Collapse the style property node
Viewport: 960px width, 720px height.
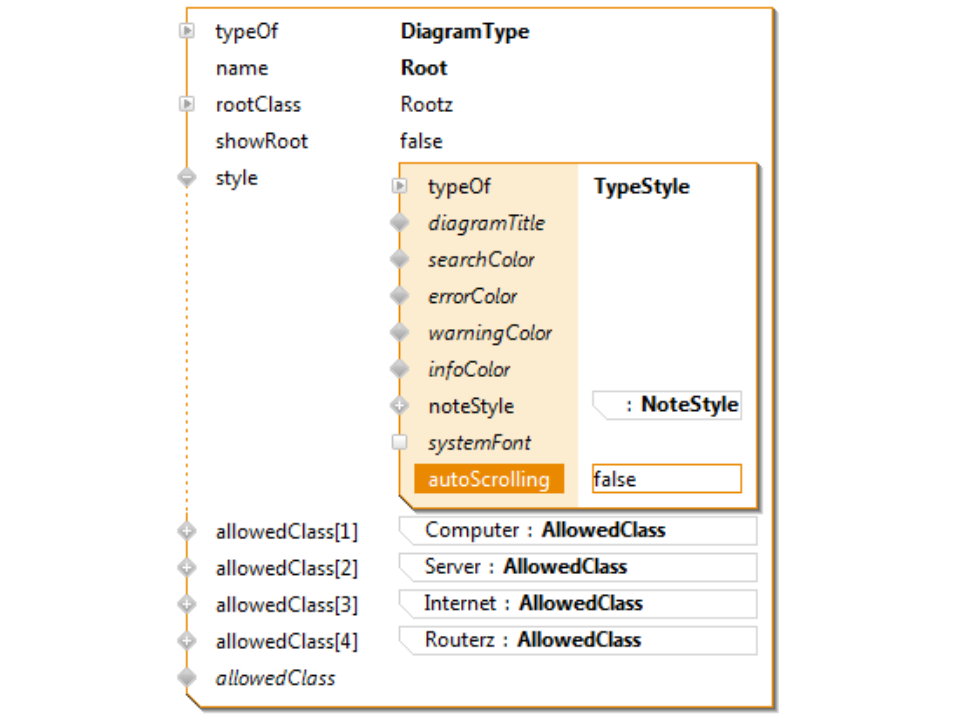click(186, 178)
